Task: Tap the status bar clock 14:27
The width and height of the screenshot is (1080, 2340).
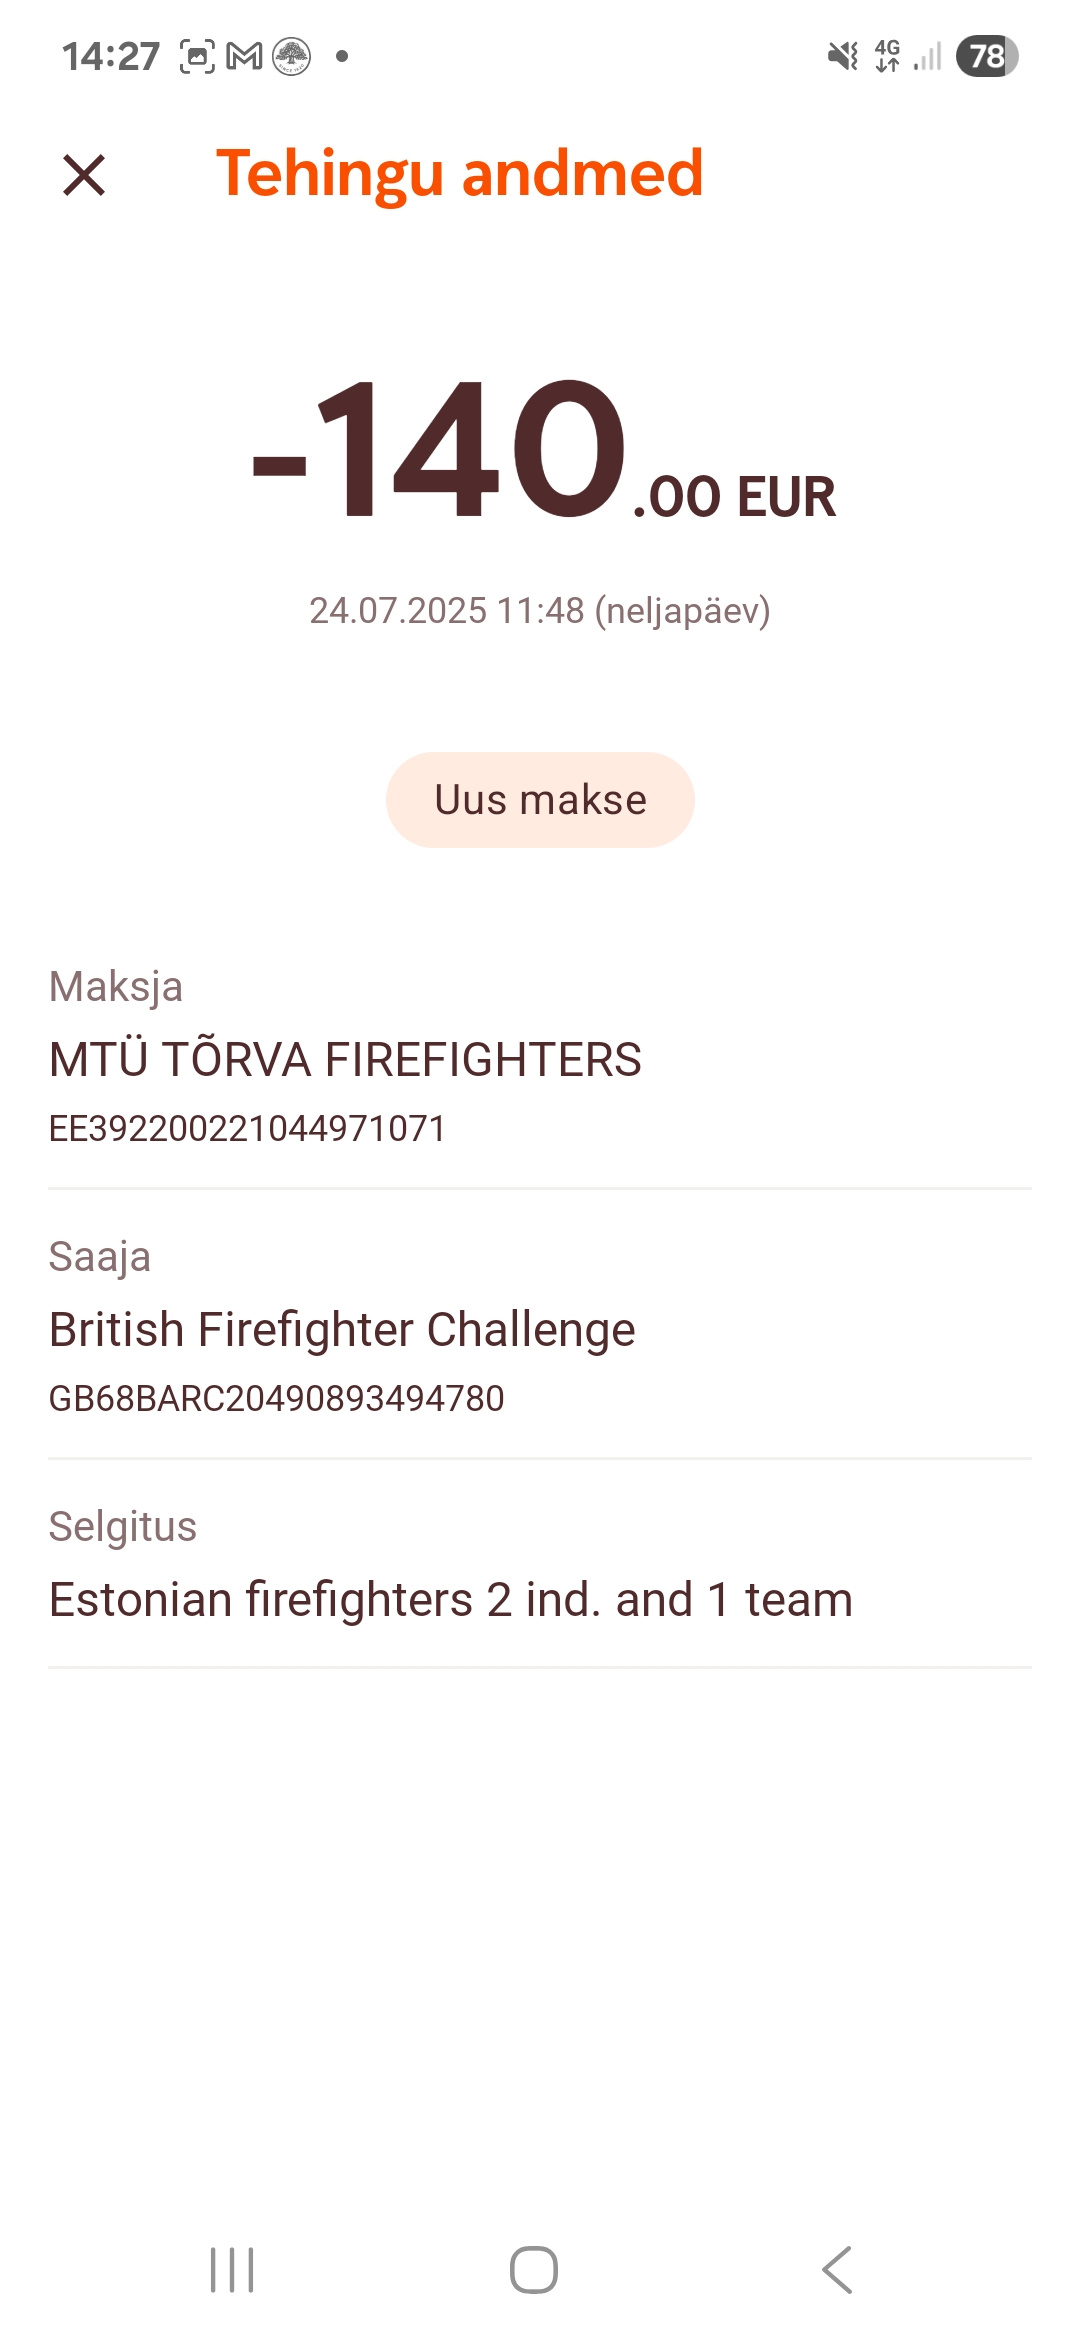Action: (111, 57)
